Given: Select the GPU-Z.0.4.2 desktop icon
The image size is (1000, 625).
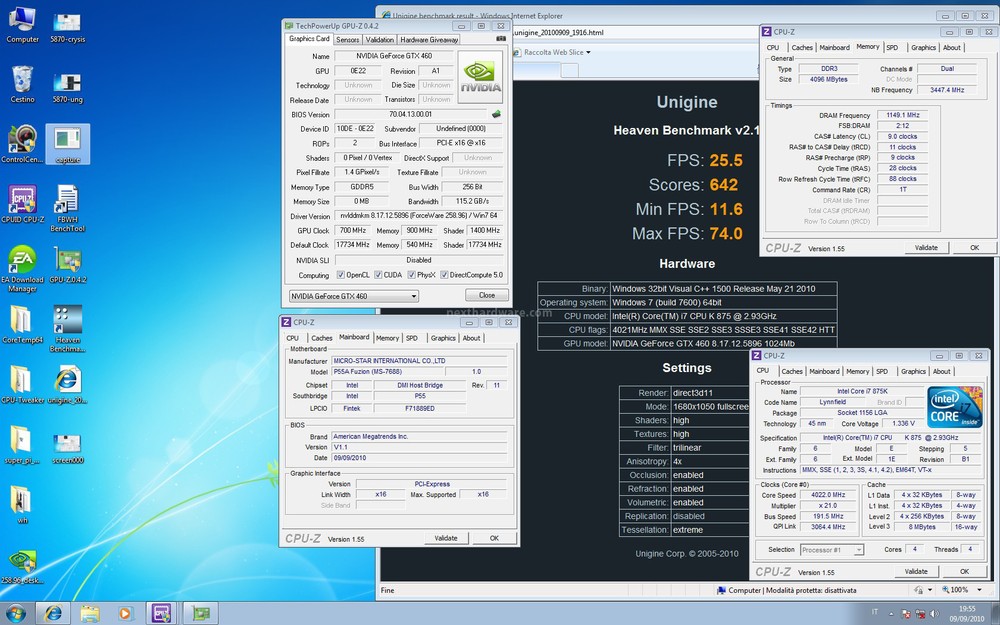Looking at the screenshot, I should pyautogui.click(x=68, y=265).
